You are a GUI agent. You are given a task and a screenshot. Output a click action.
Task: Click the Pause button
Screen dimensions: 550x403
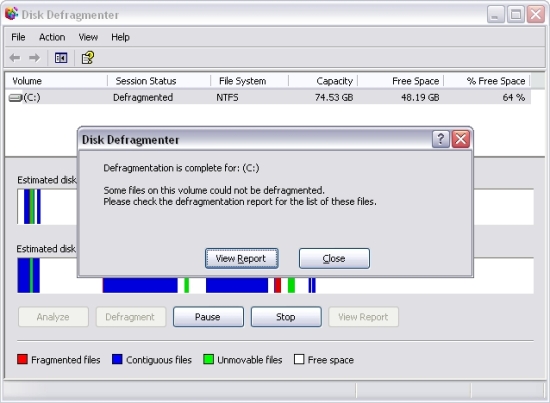pos(208,317)
